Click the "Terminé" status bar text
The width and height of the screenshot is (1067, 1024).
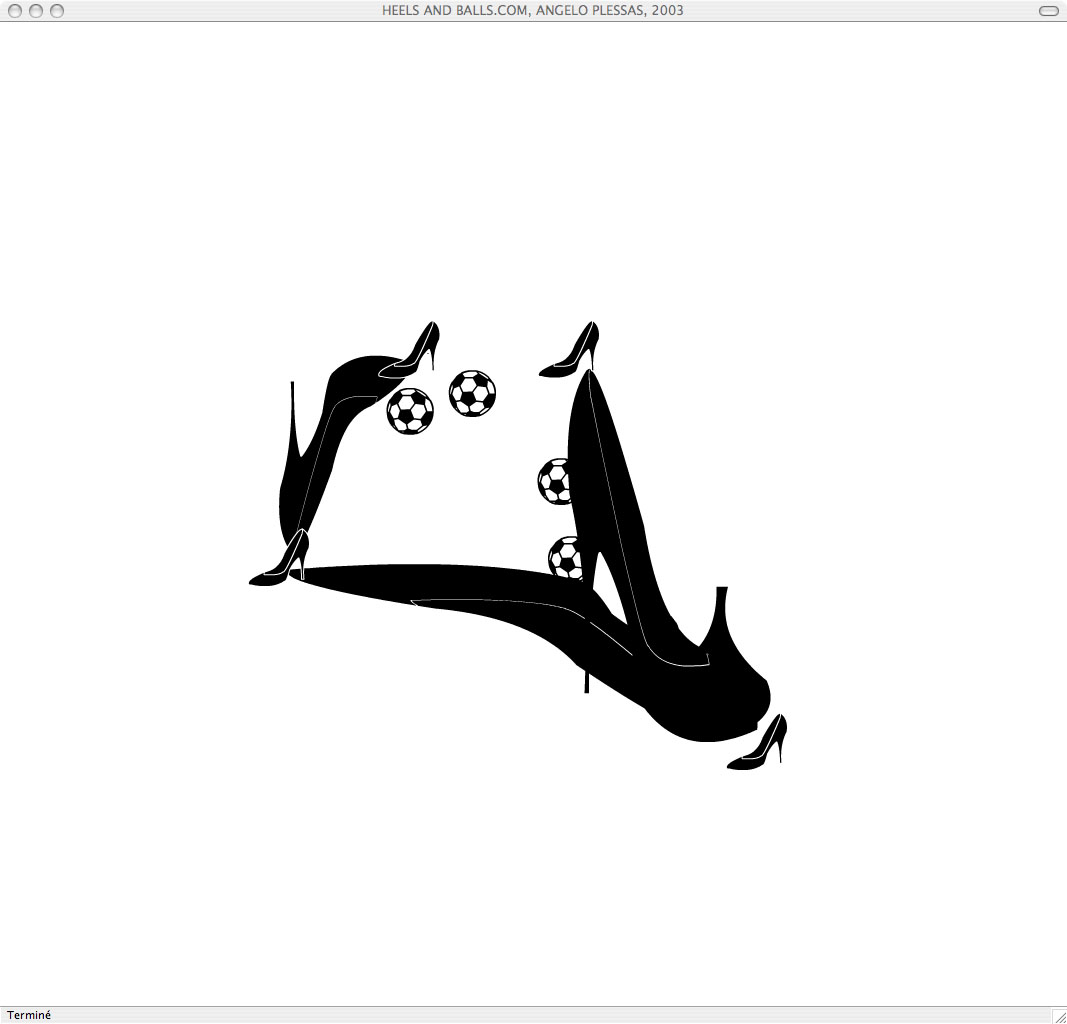29,1015
